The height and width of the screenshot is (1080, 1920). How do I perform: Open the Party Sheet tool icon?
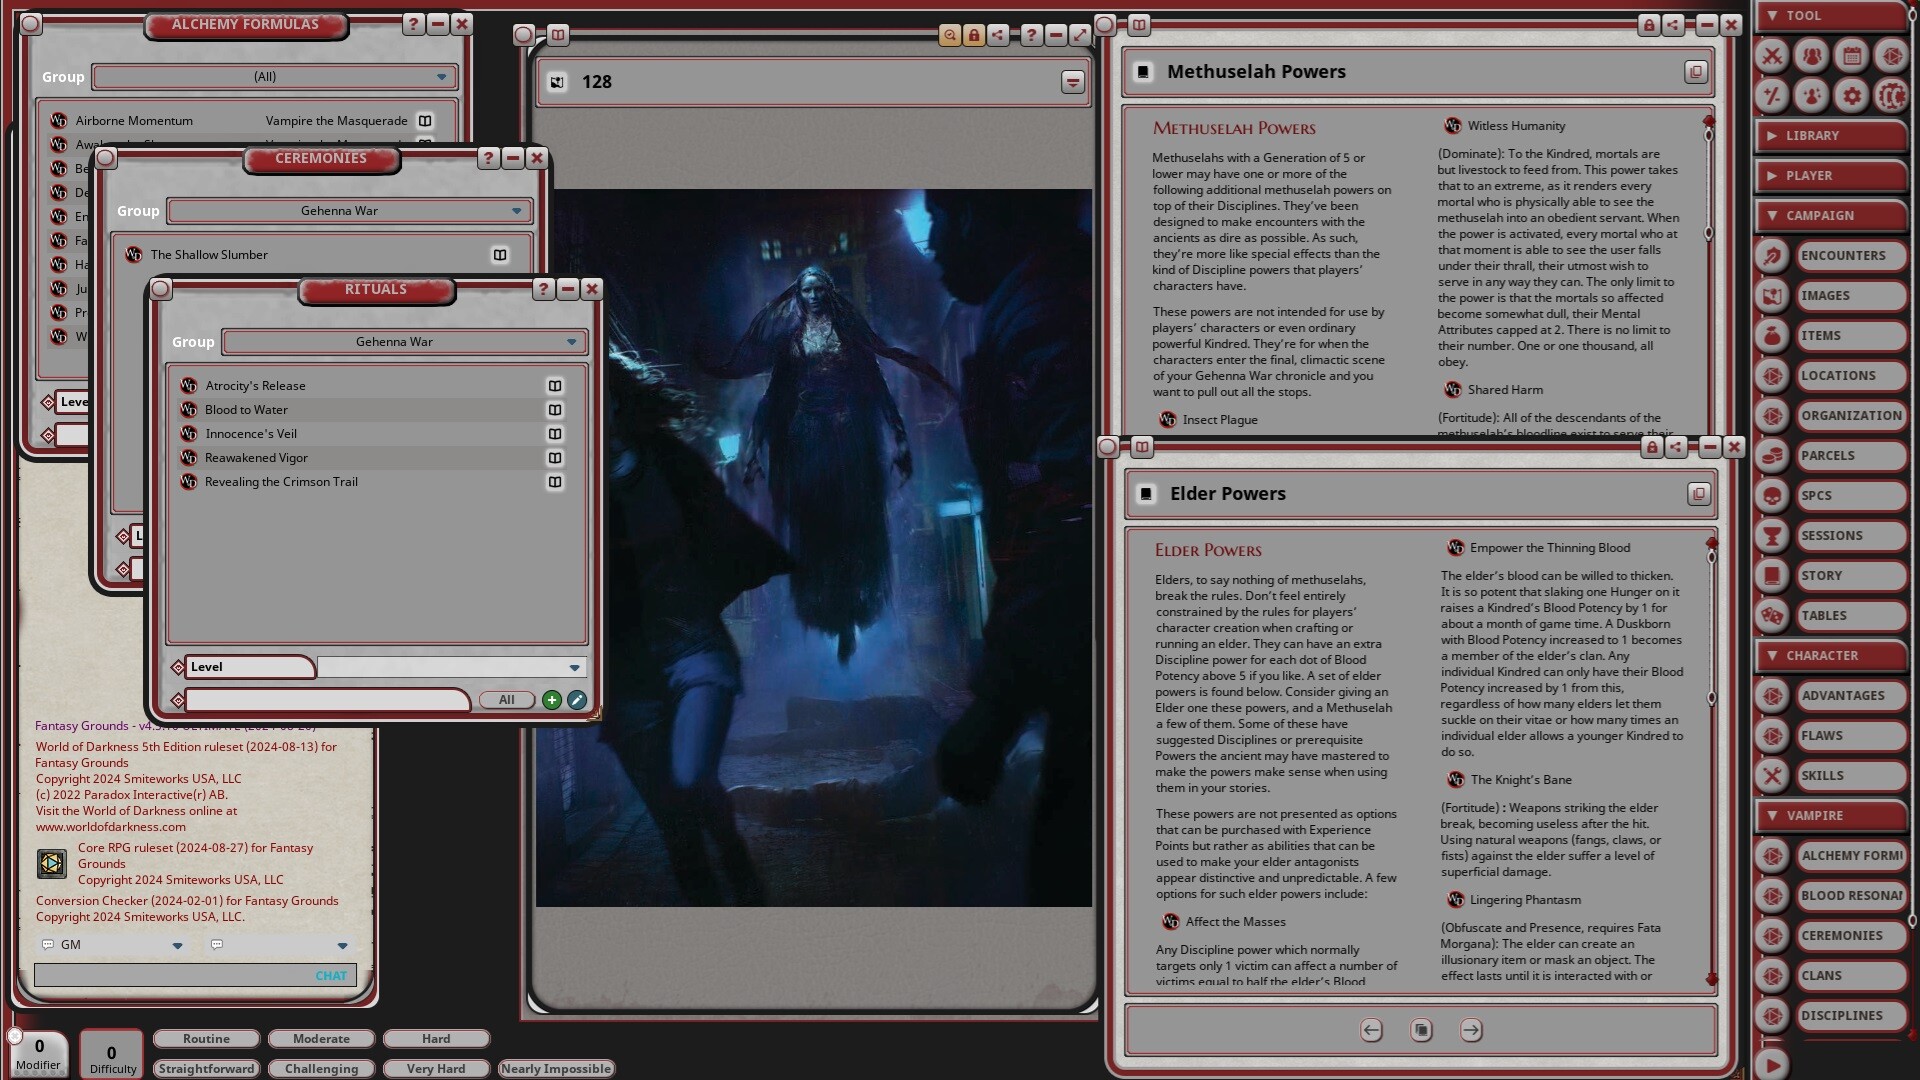coord(1811,57)
